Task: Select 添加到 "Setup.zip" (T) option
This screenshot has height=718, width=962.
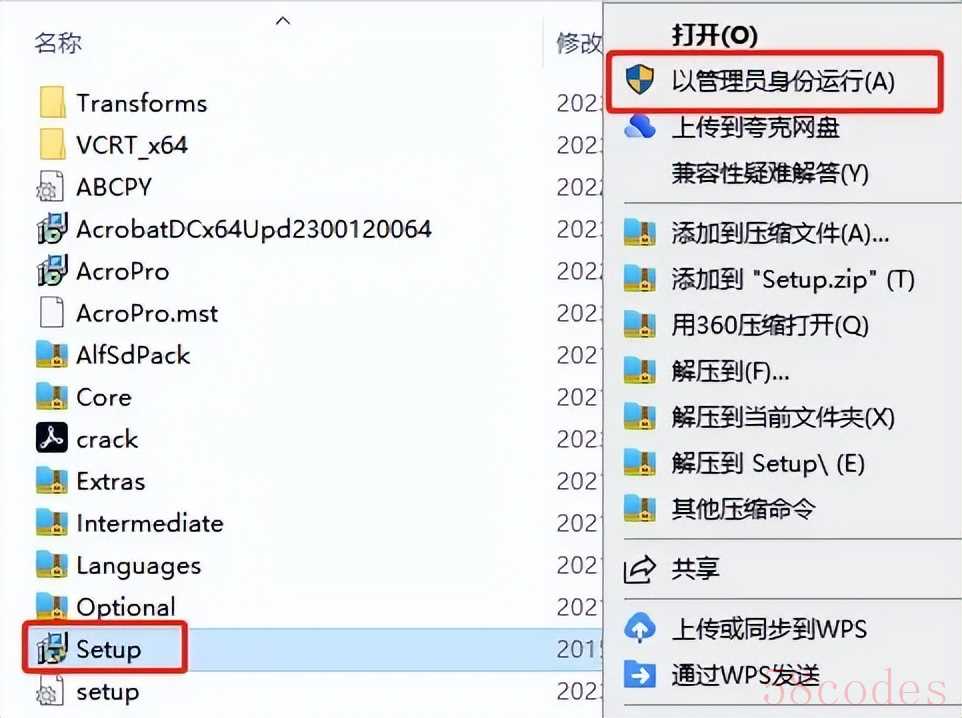Action: (793, 279)
